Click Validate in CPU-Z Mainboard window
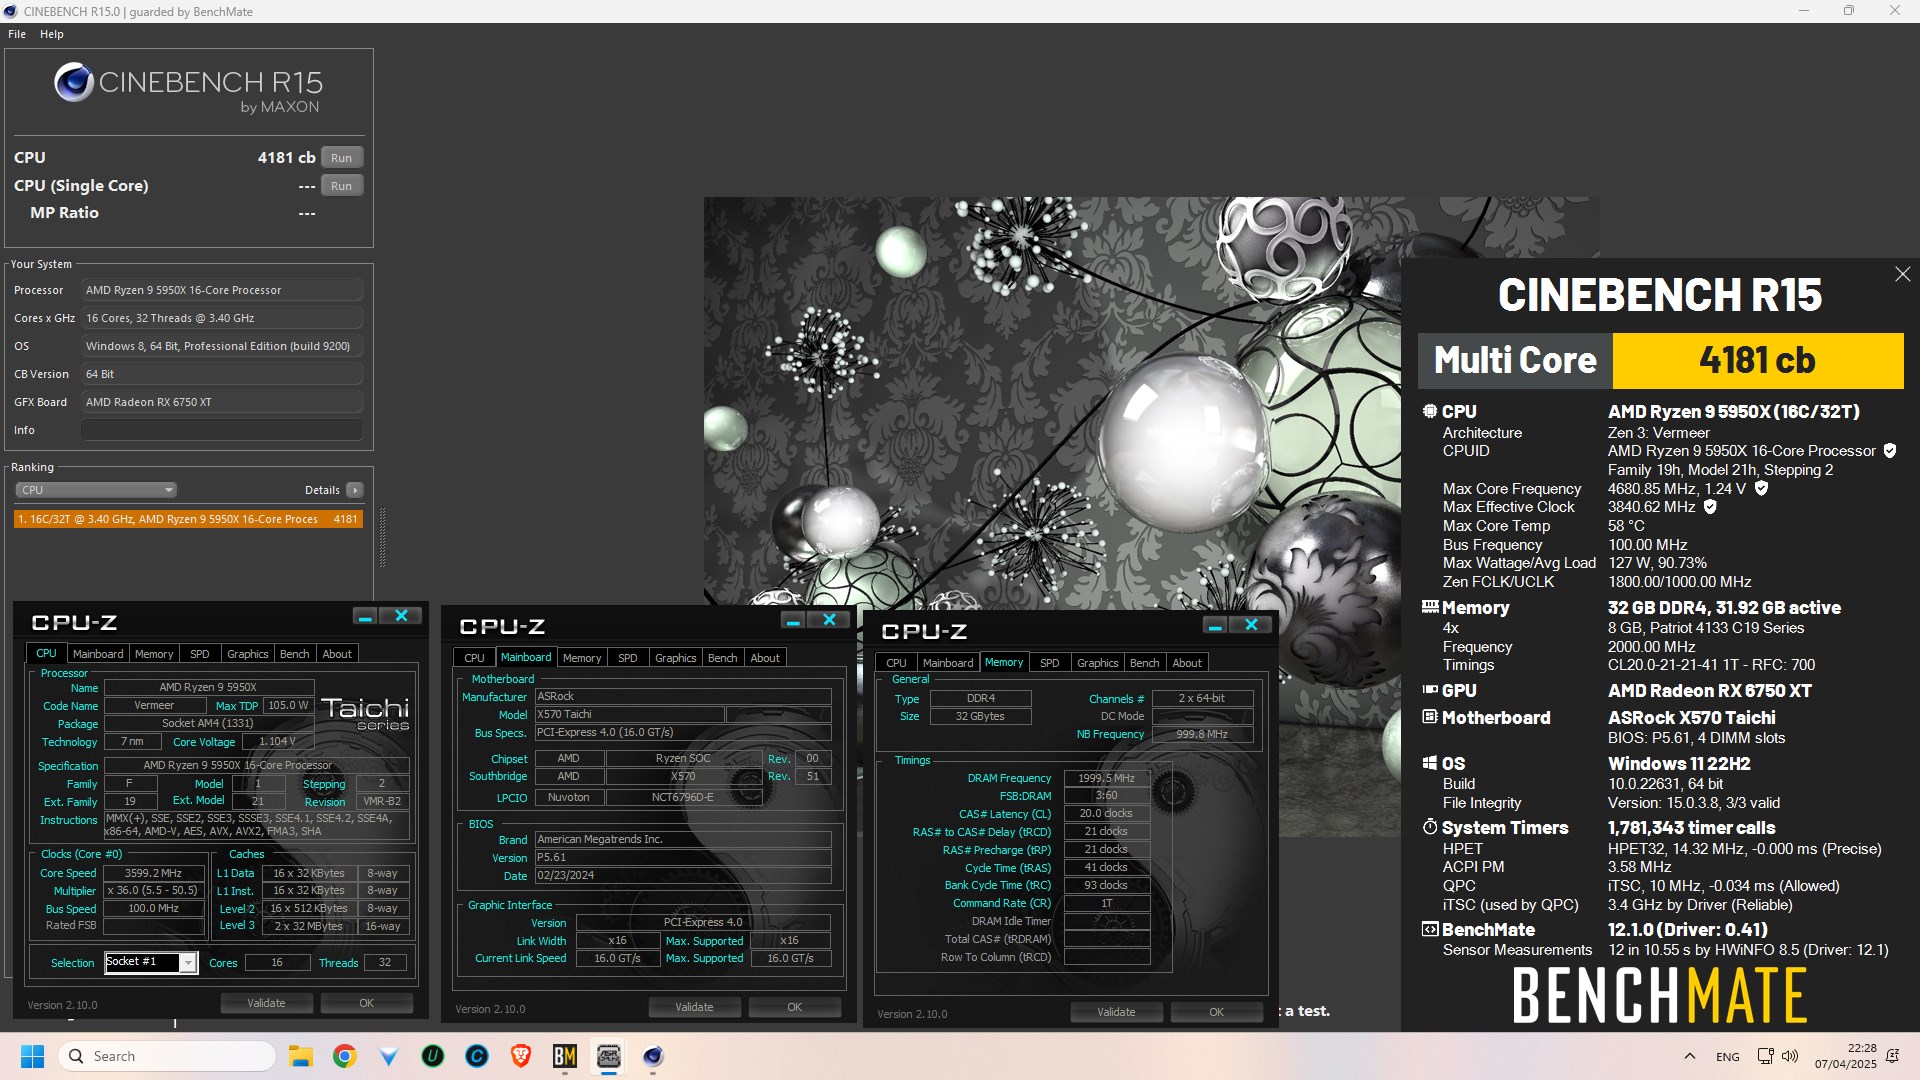 [x=694, y=1007]
